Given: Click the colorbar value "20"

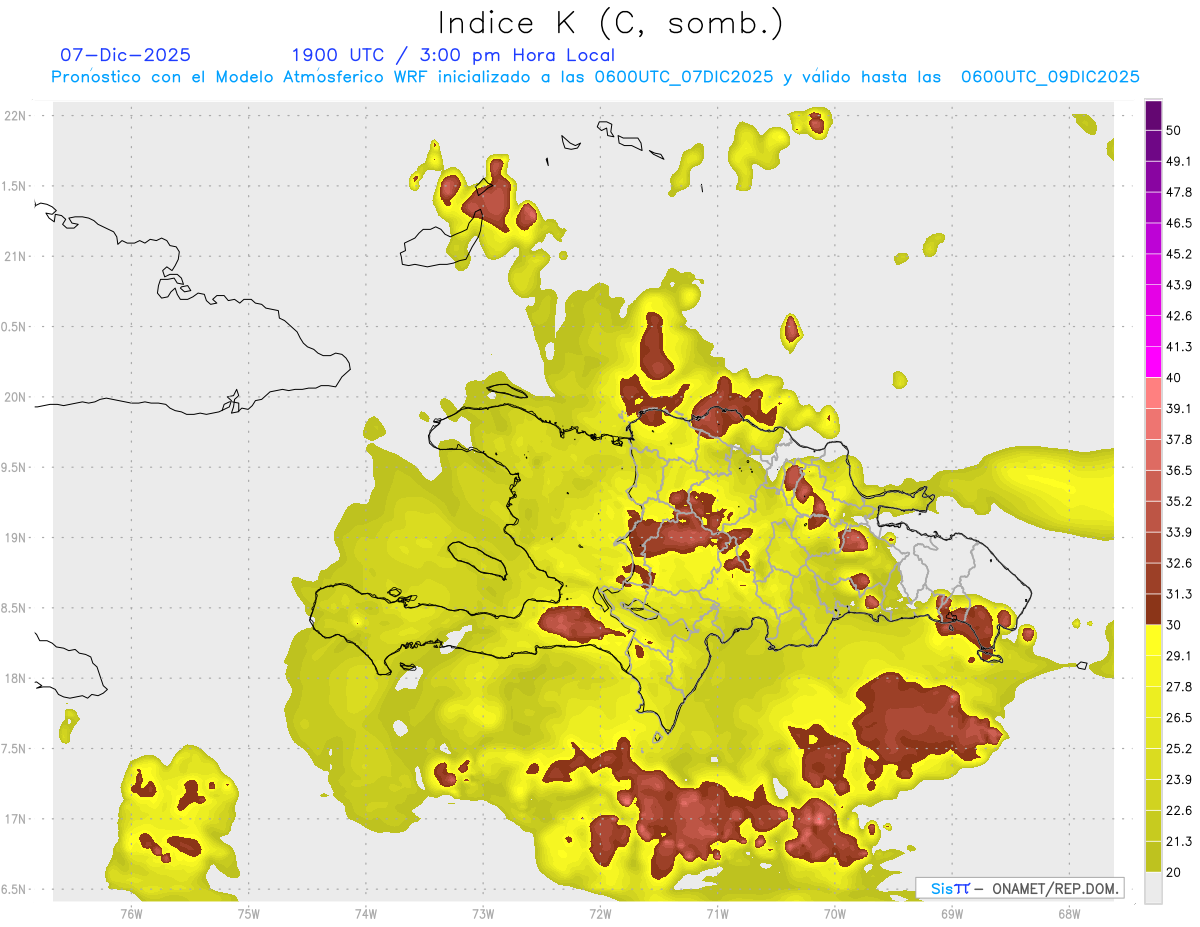Looking at the screenshot, I should click(x=1174, y=873).
